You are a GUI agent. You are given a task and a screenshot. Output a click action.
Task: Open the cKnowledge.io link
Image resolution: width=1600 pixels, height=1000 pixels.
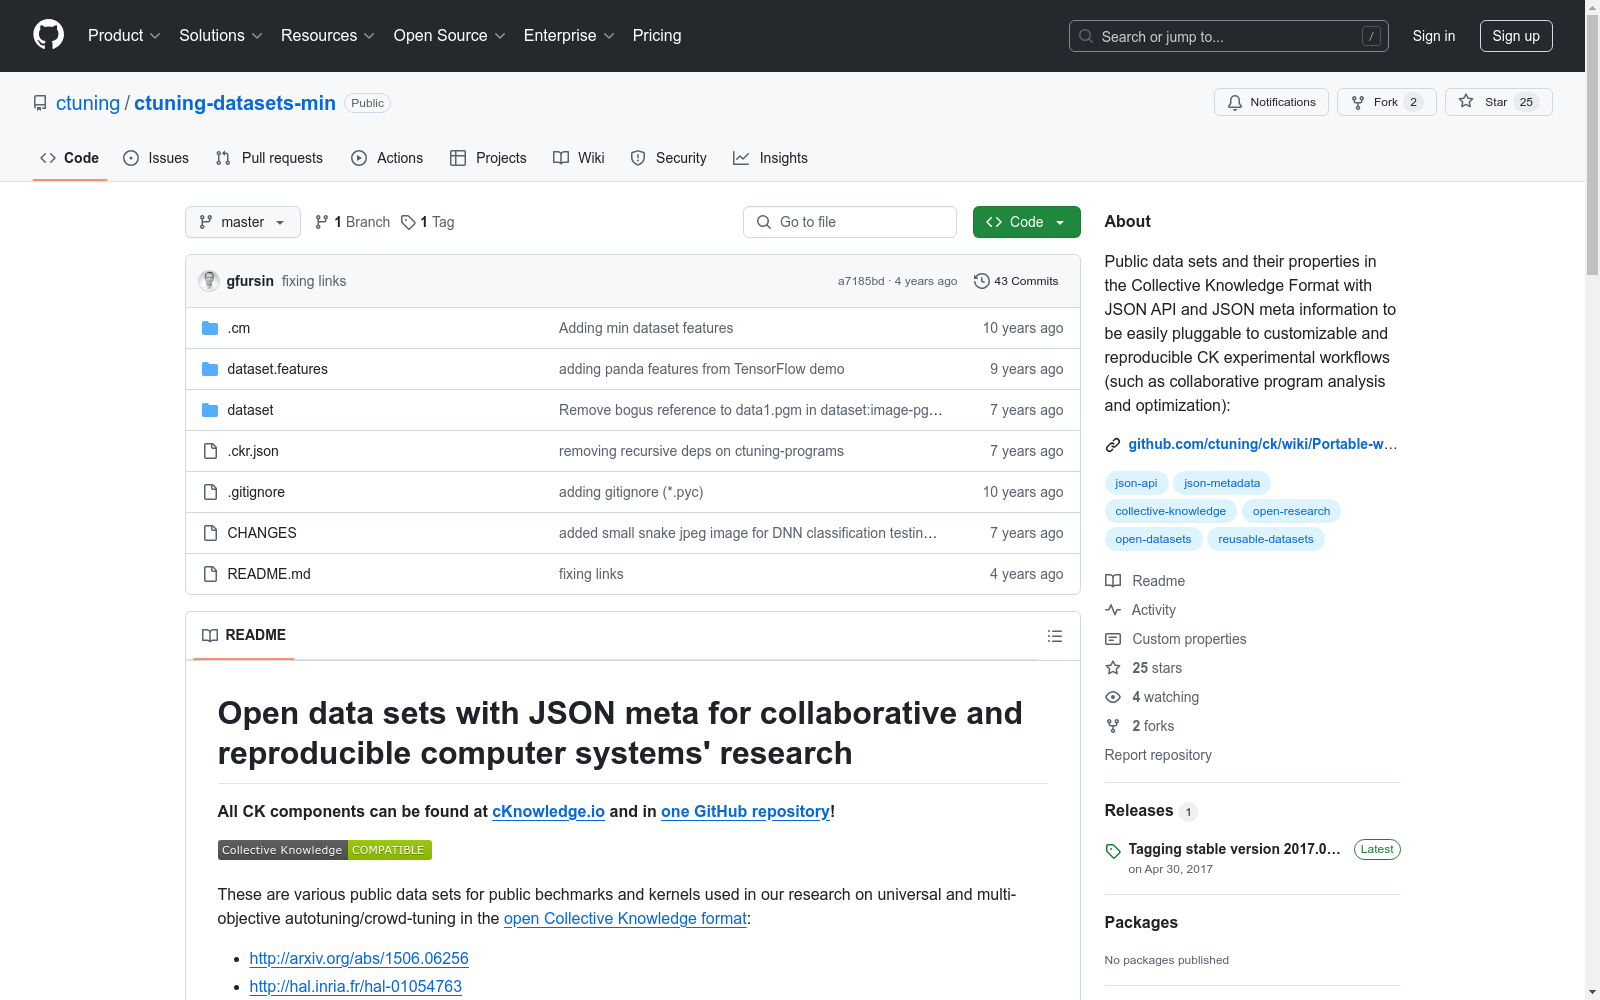(548, 811)
